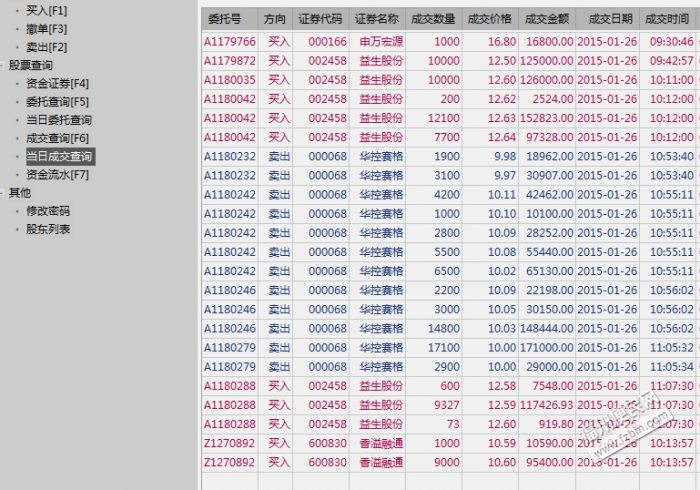Viewport: 700px width, 490px height.
Task: Select 撤单[F3] cancel order entry
Action: click(x=46, y=29)
